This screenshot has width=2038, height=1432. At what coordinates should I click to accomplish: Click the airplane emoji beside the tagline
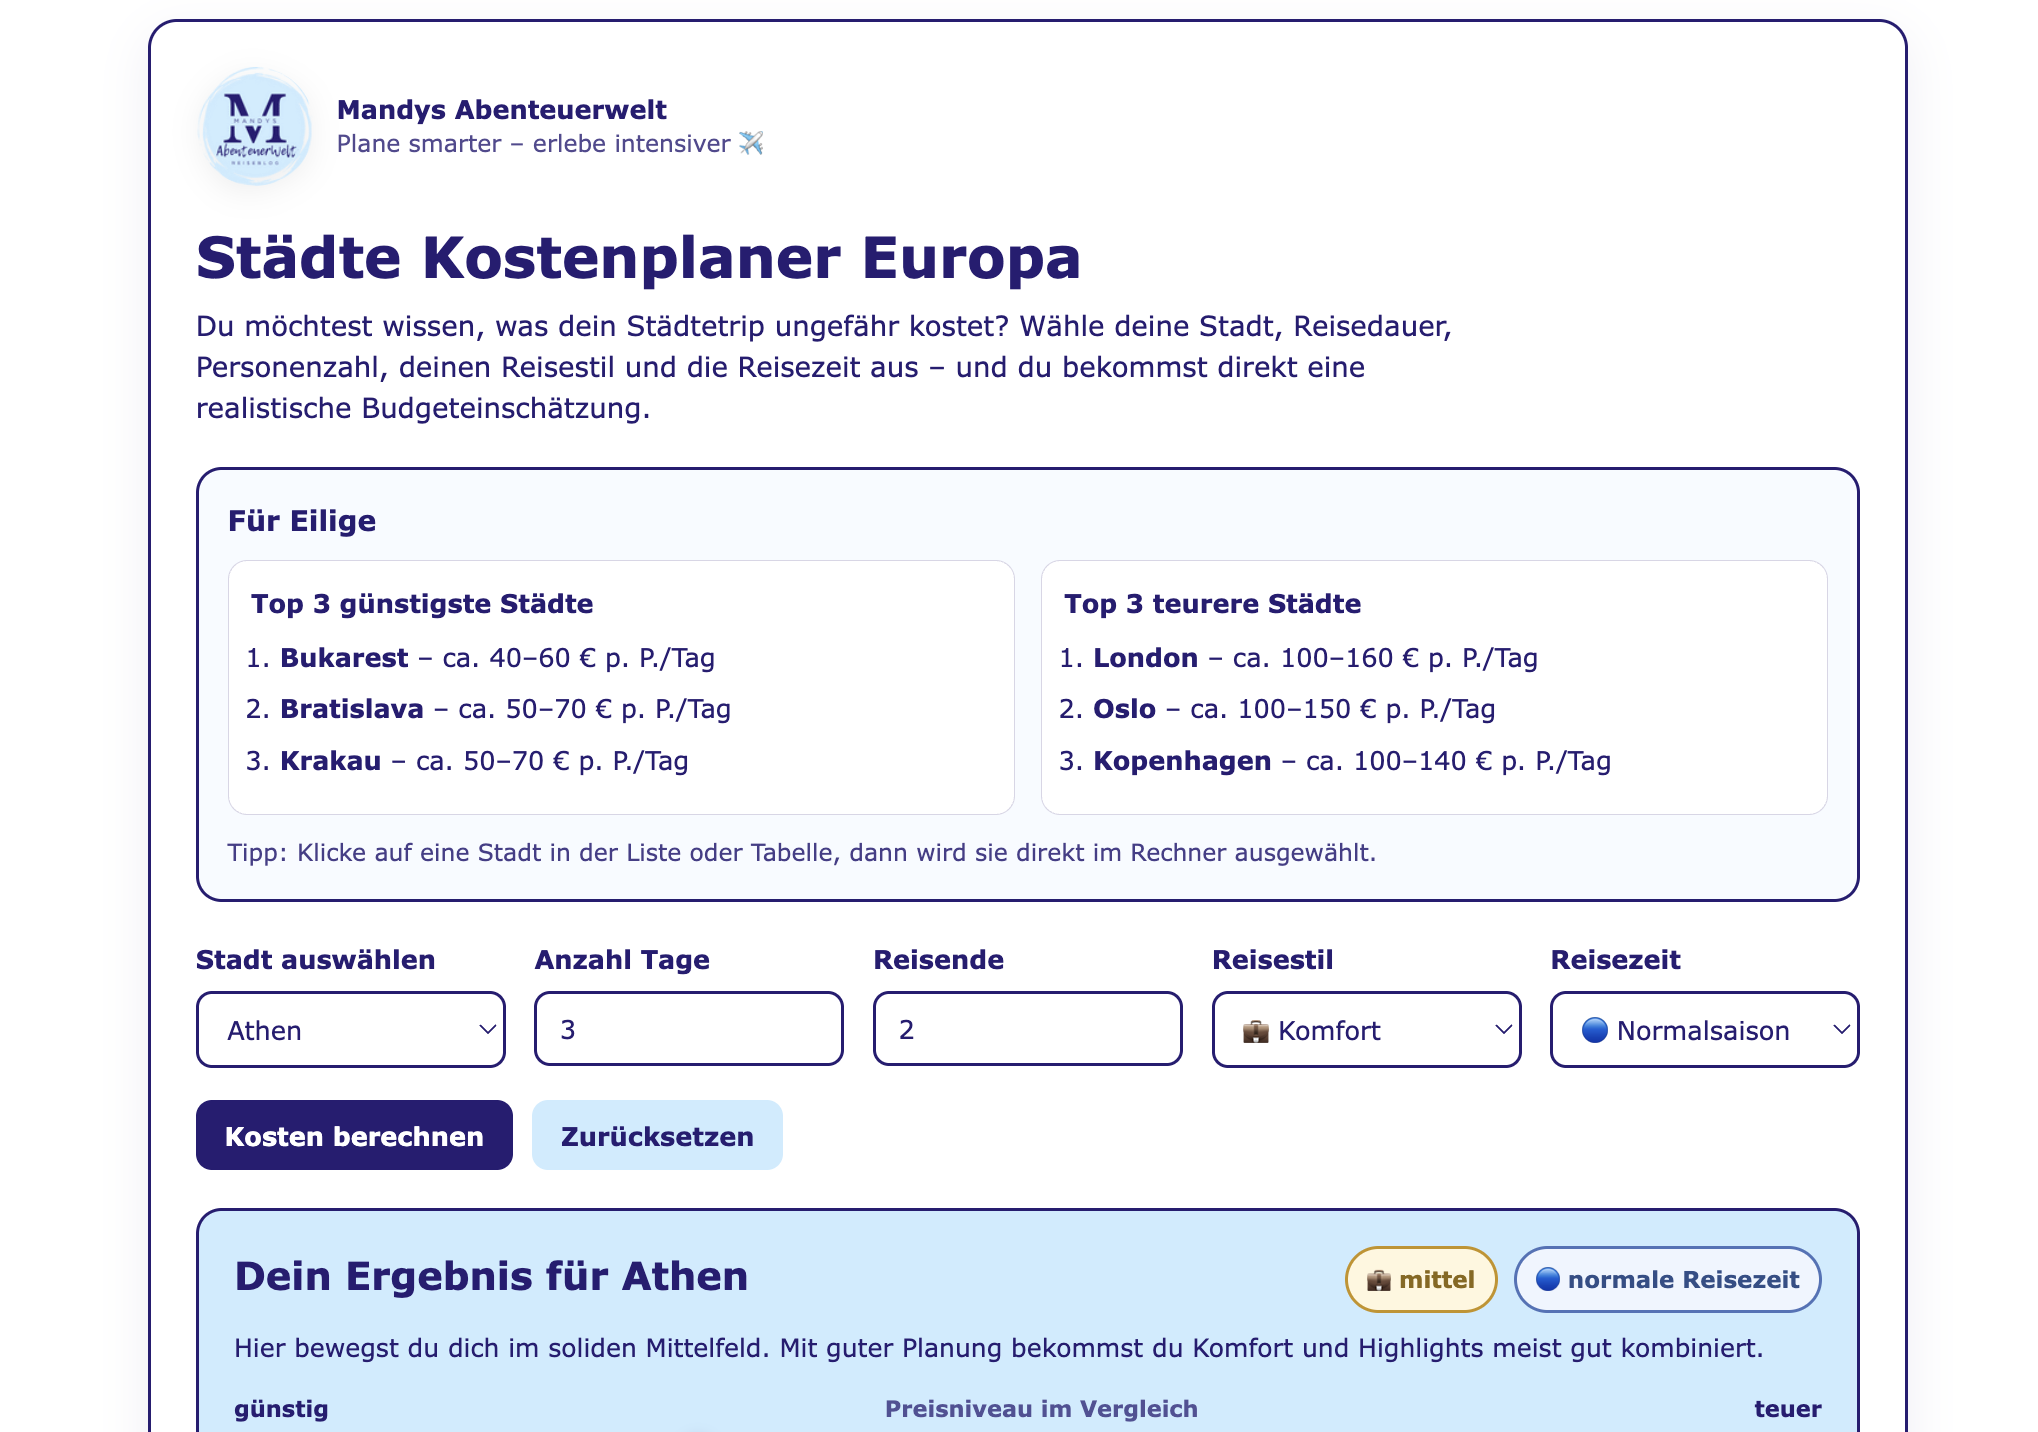point(751,144)
